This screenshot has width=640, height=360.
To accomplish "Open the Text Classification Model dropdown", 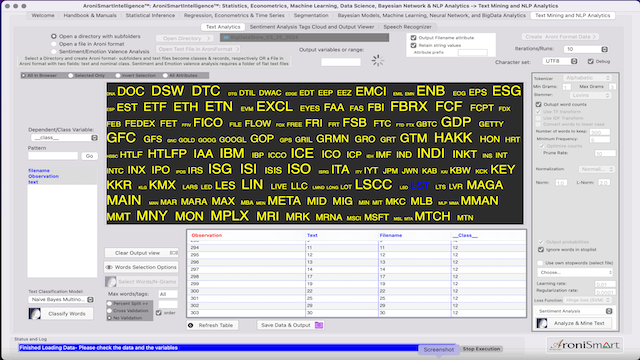I will coord(61,300).
